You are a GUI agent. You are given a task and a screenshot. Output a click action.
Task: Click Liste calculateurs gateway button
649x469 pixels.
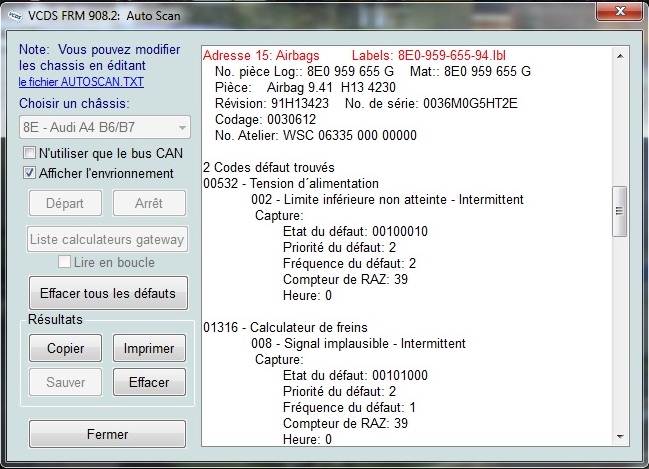[107, 239]
